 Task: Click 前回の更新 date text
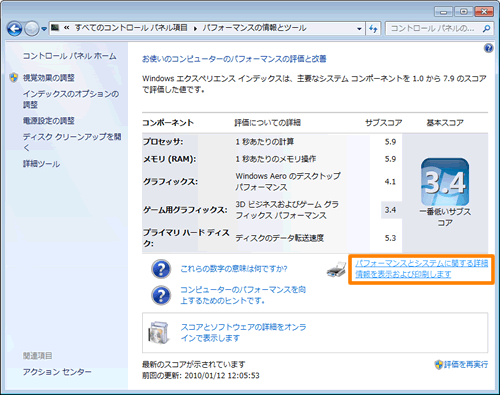[x=201, y=376]
